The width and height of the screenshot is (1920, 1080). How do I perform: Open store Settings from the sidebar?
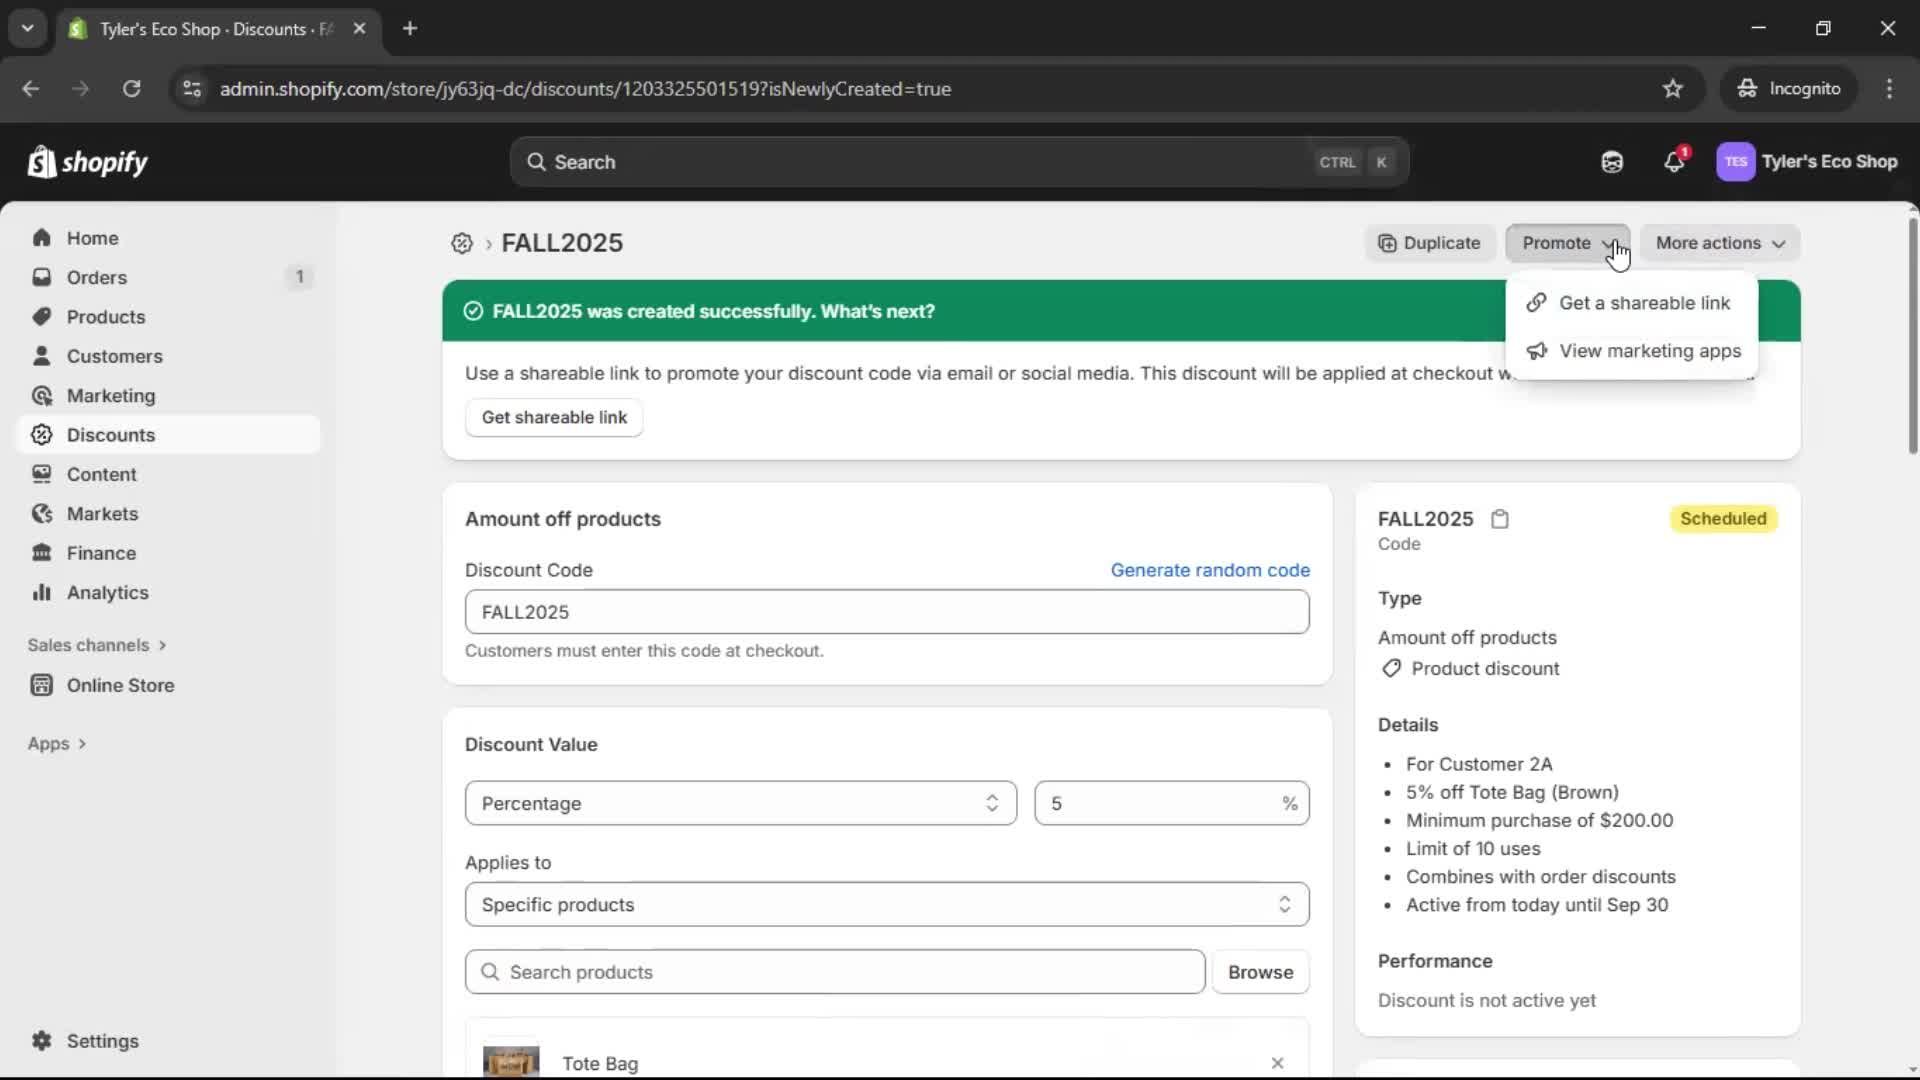point(100,1041)
